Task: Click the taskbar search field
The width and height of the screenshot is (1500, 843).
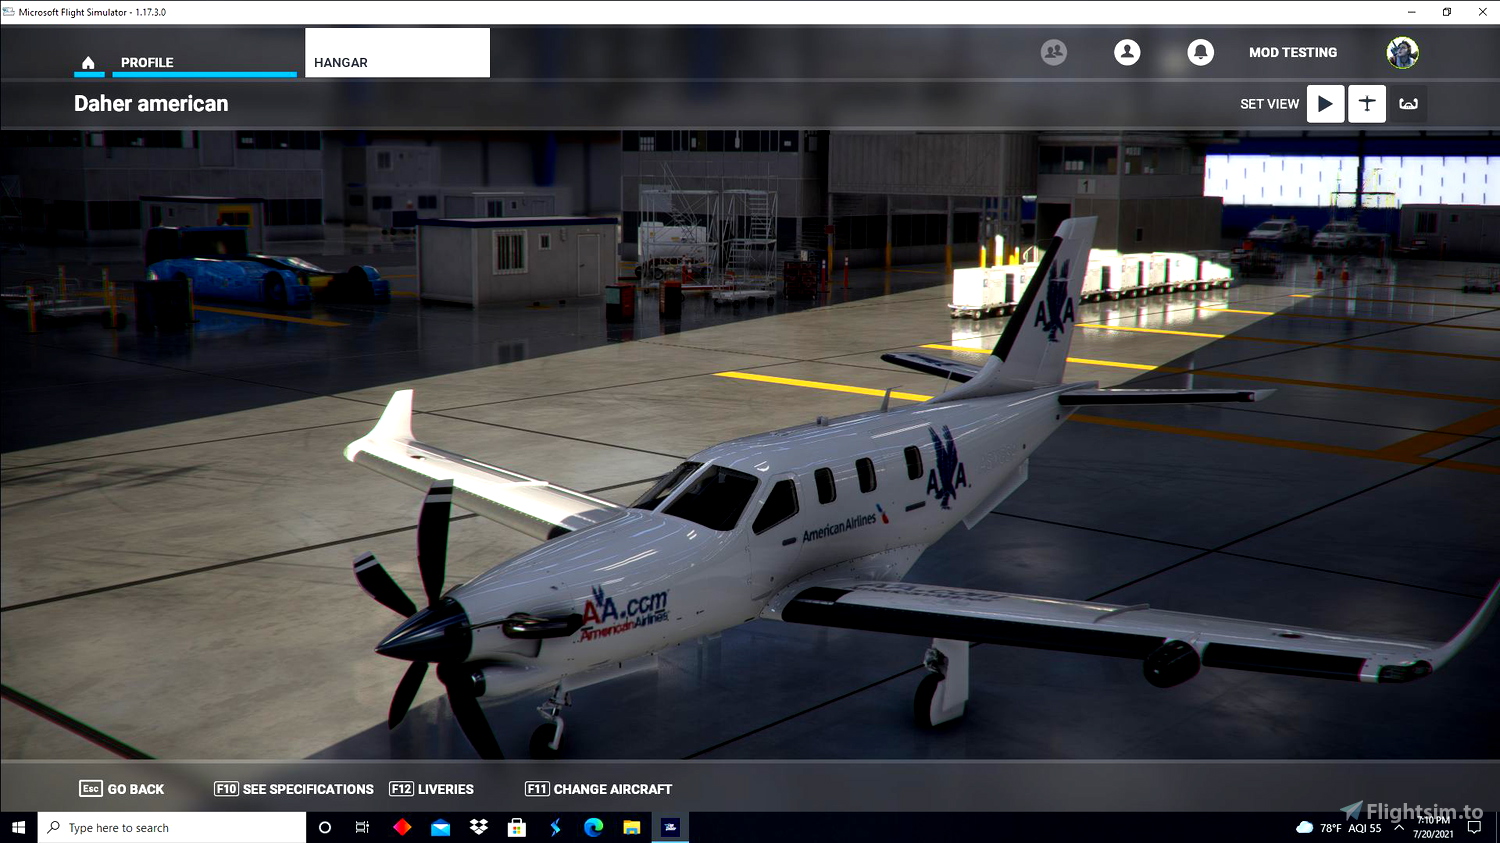Action: [170, 827]
